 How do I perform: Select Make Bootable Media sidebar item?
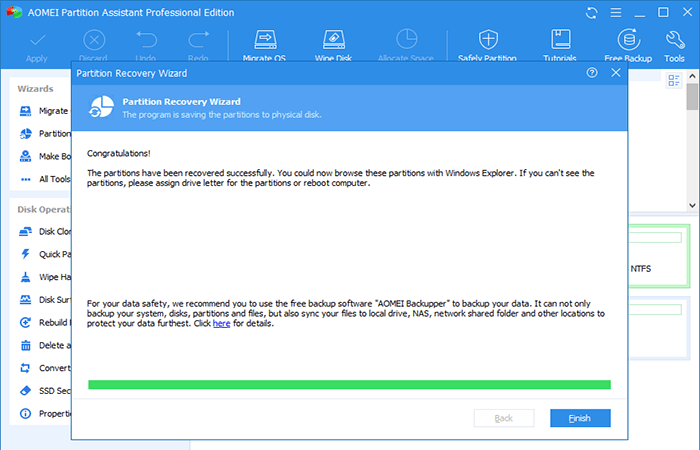click(44, 156)
